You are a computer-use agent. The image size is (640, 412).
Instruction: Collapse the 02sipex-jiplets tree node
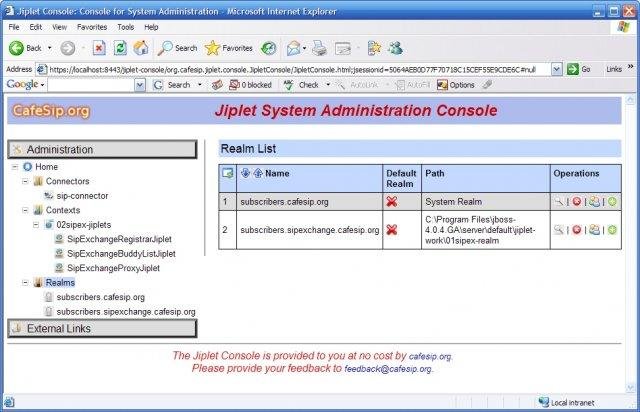click(x=36, y=225)
